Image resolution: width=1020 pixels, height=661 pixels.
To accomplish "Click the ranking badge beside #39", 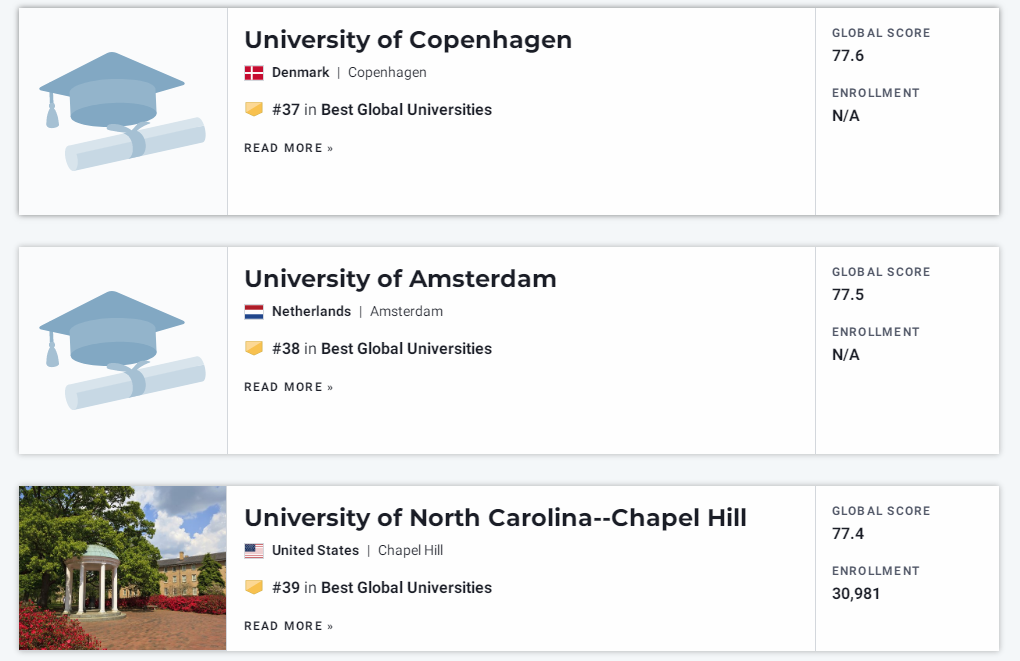I will [254, 587].
